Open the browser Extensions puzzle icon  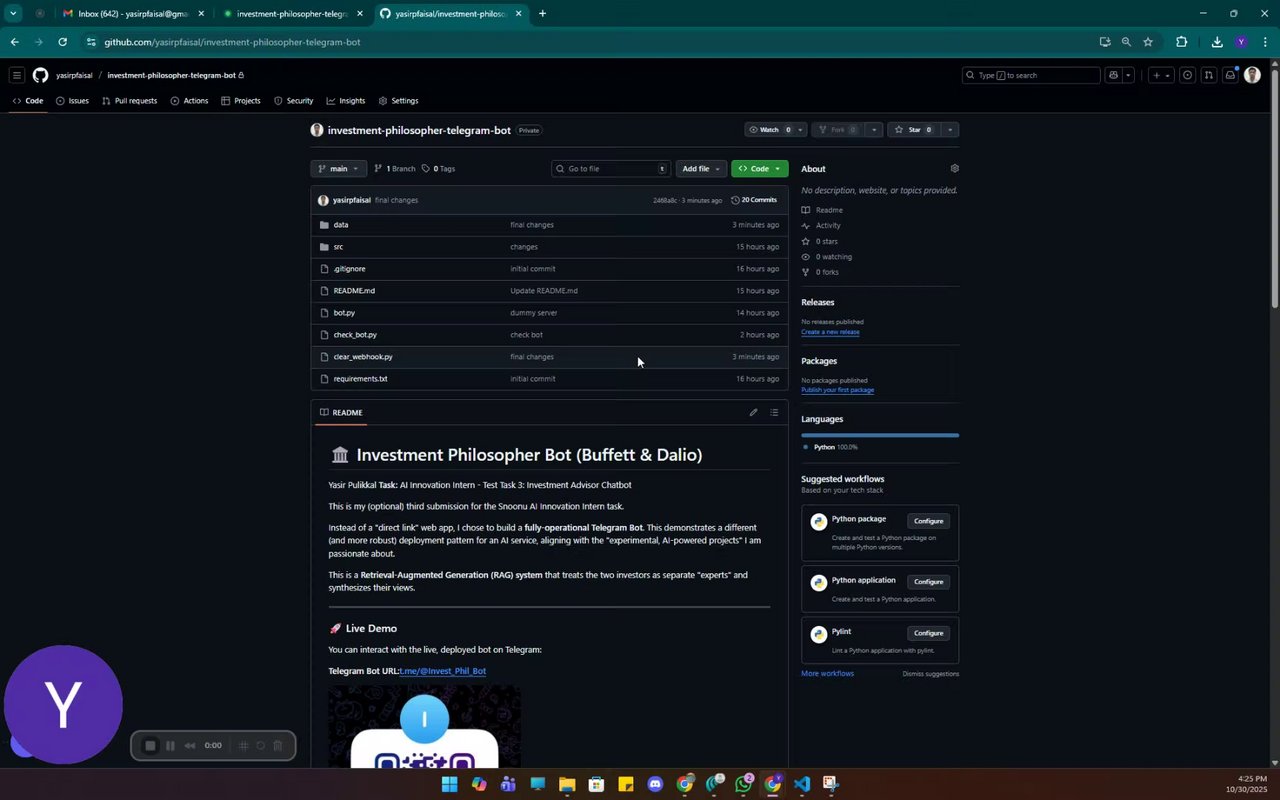pos(1182,42)
